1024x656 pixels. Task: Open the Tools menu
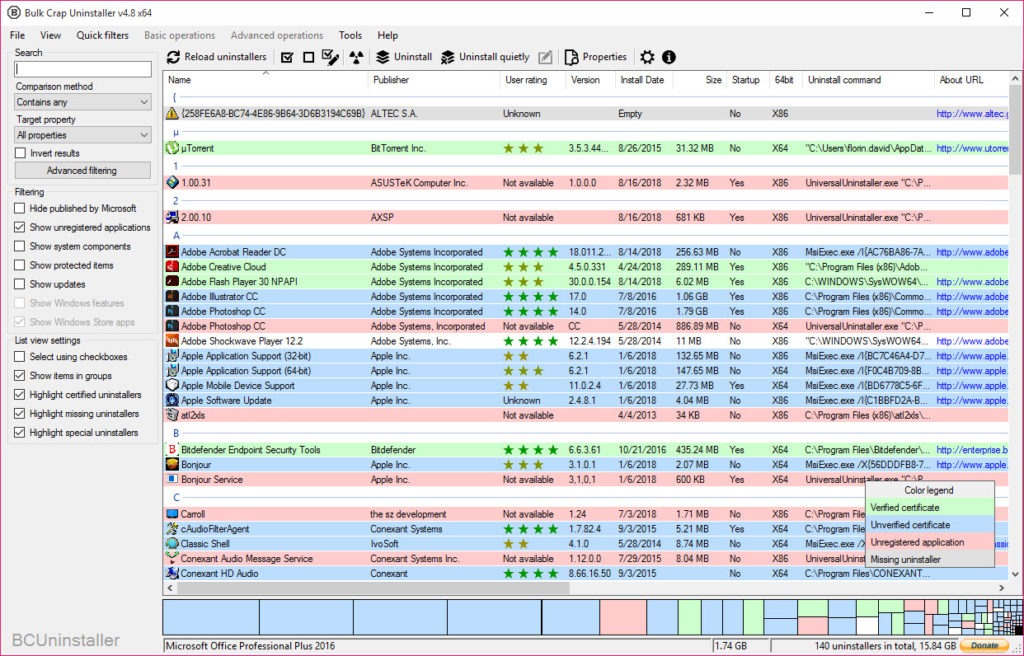click(x=350, y=35)
